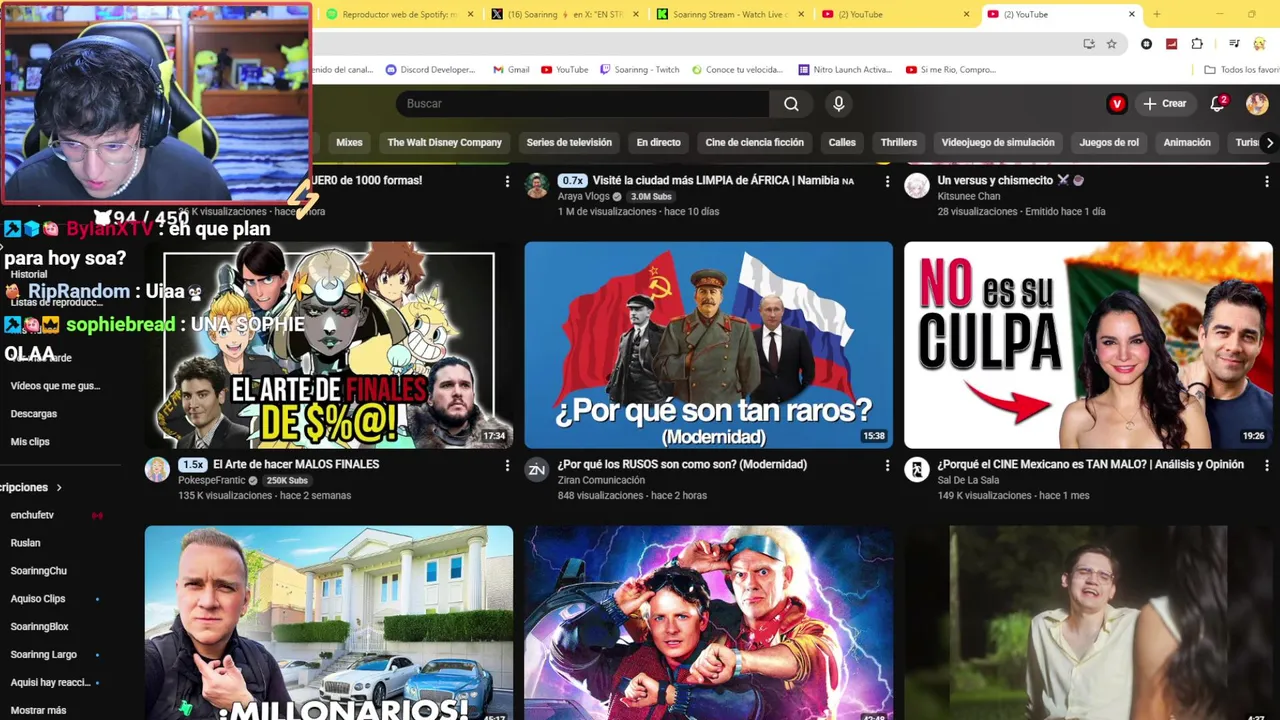Activate voice search microphone icon
The height and width of the screenshot is (720, 1280).
[839, 104]
